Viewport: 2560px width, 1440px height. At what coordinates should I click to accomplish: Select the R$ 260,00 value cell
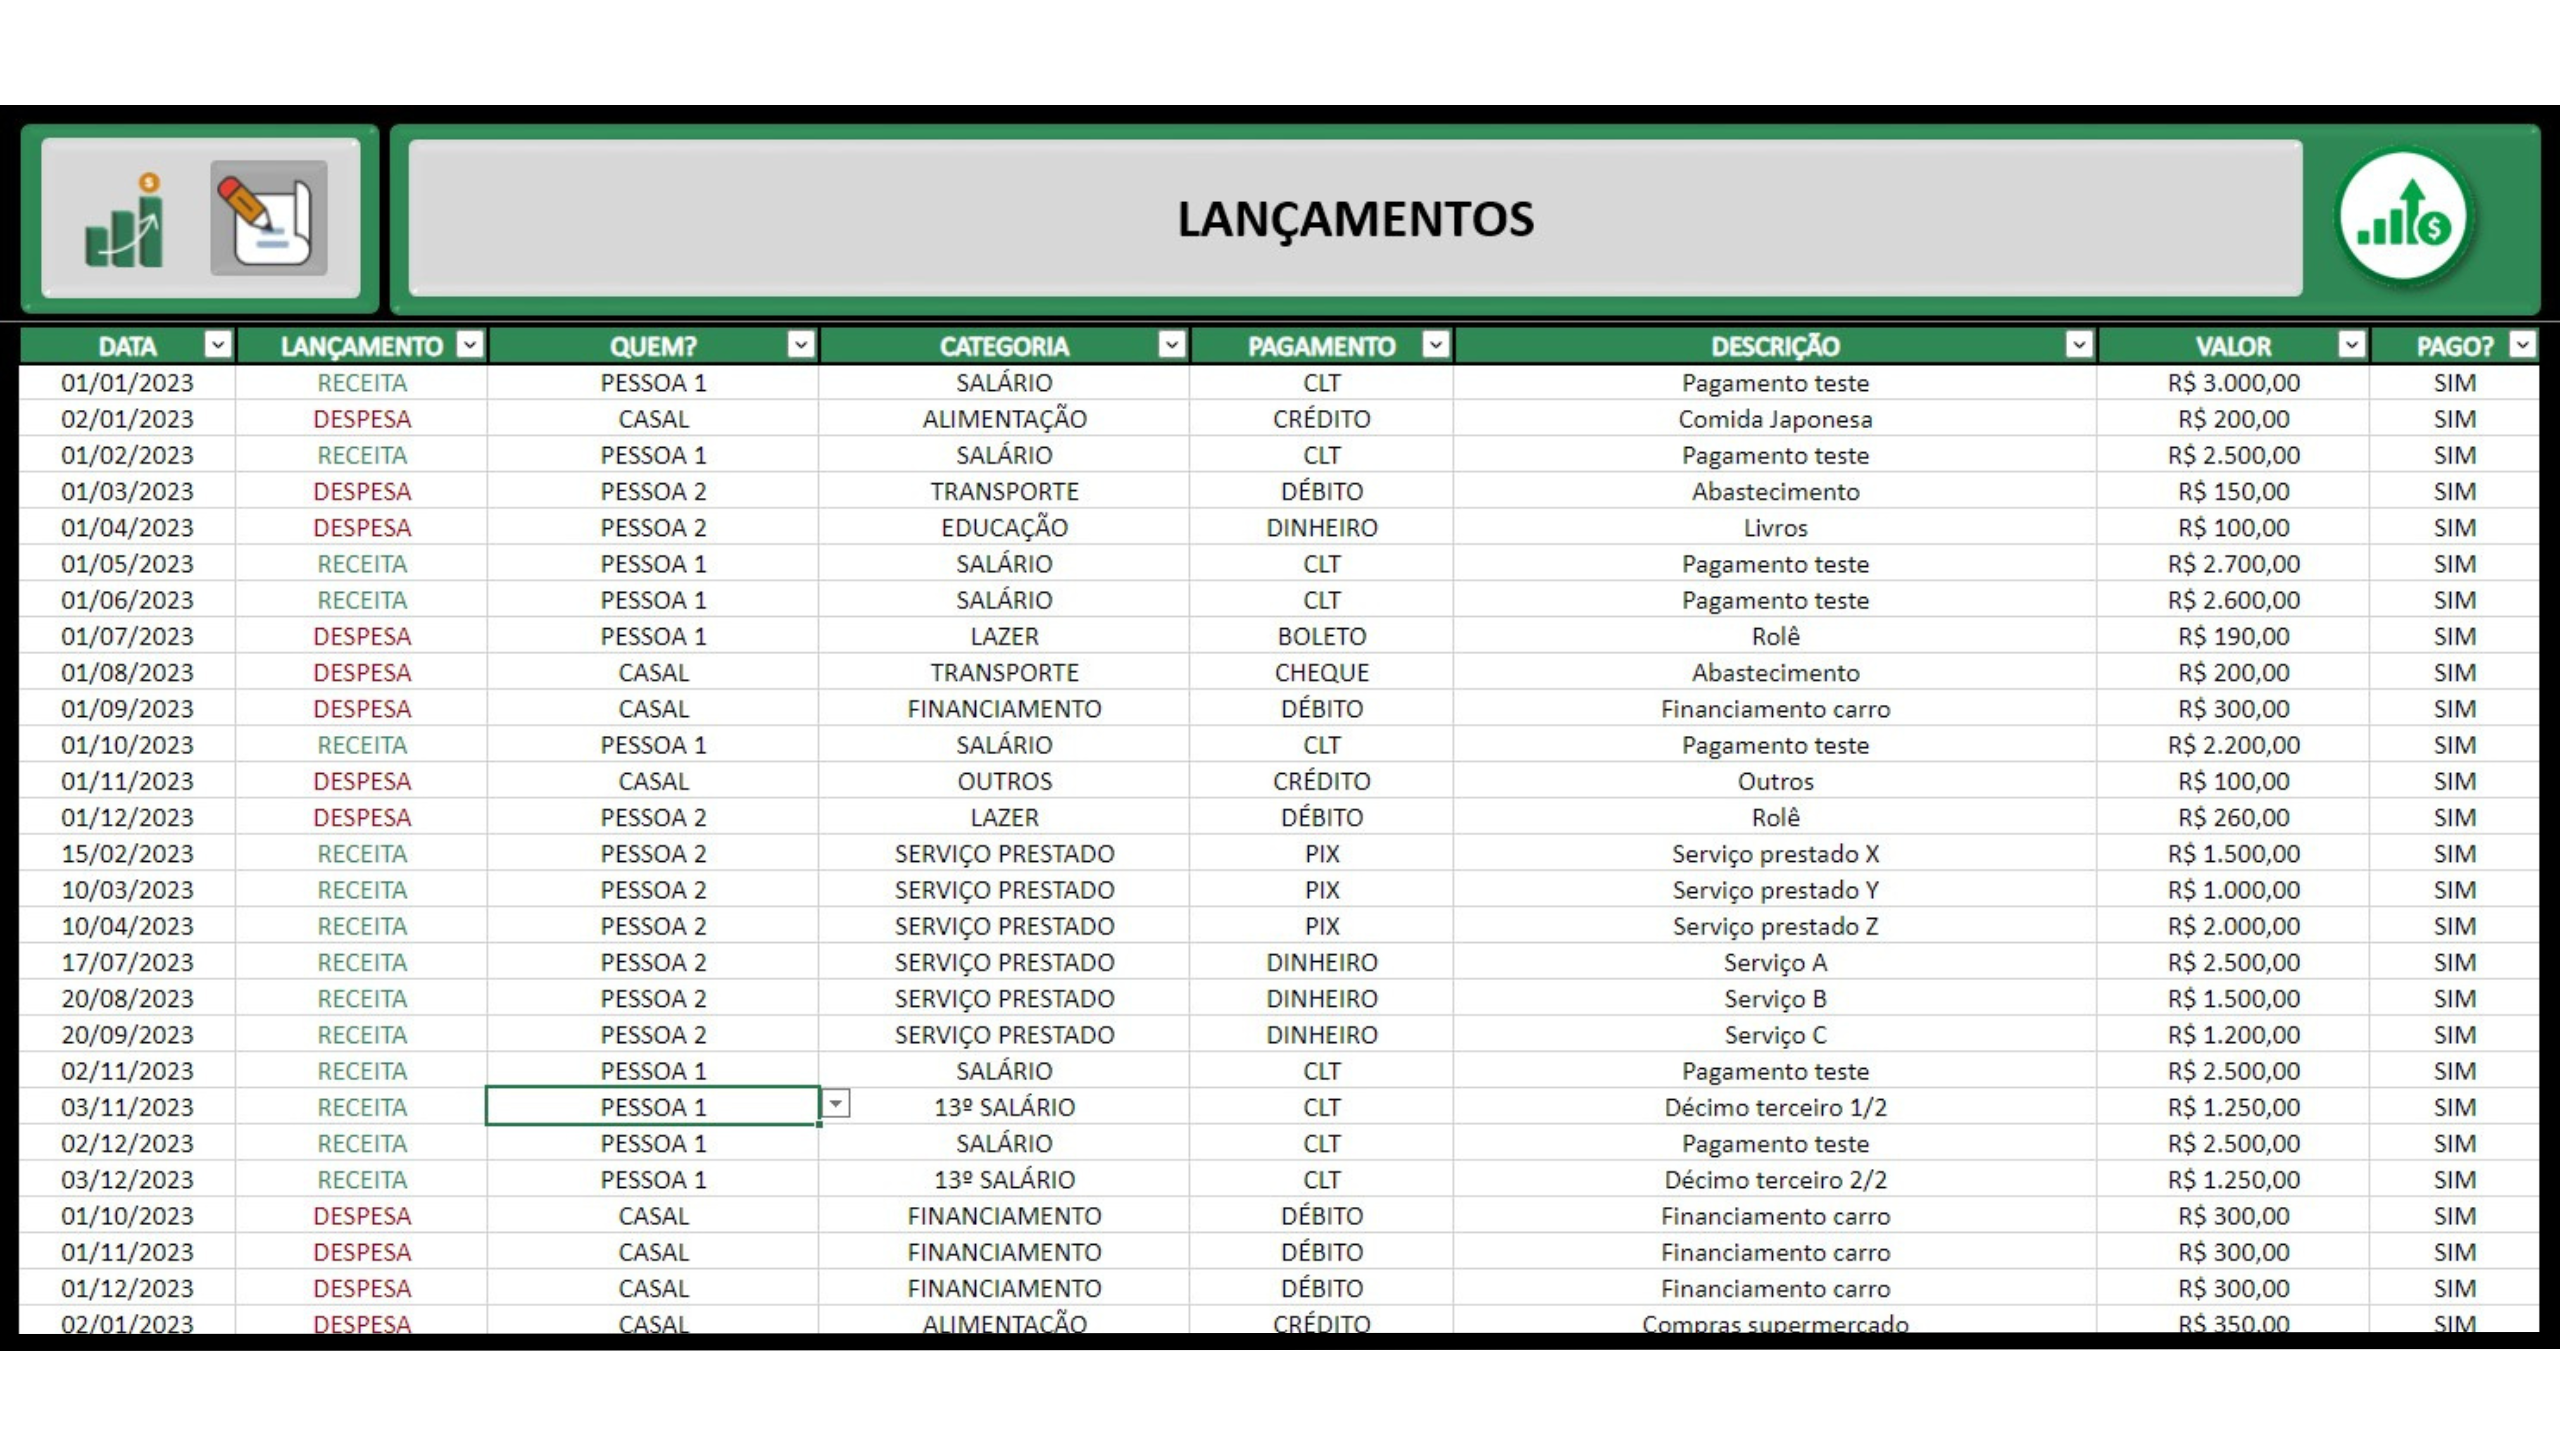tap(2233, 817)
